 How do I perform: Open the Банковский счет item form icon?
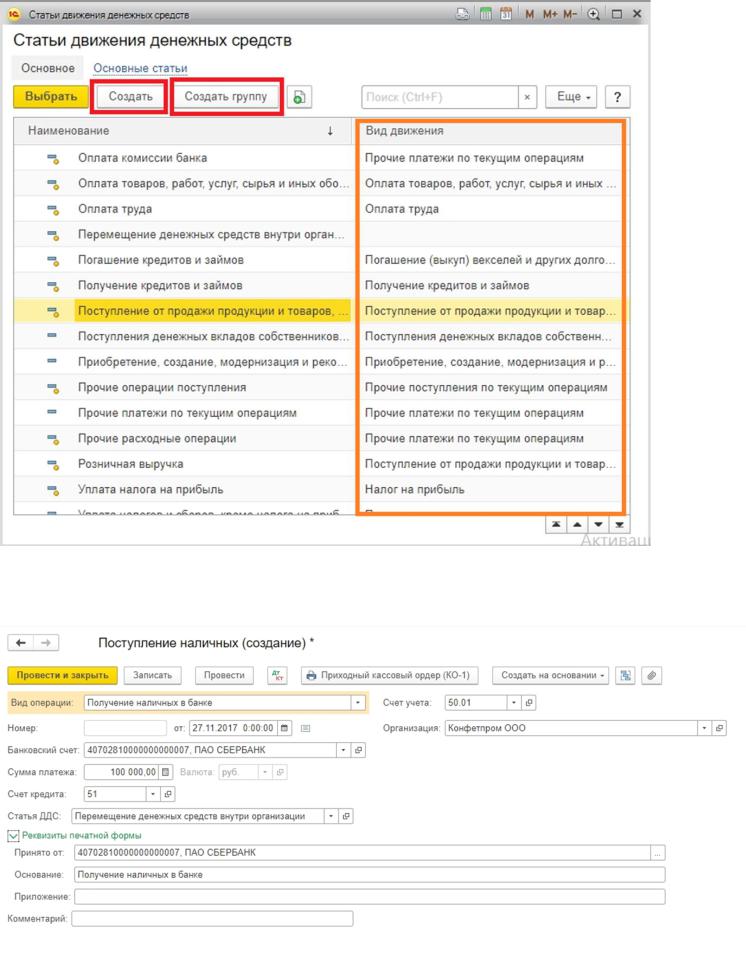point(359,750)
